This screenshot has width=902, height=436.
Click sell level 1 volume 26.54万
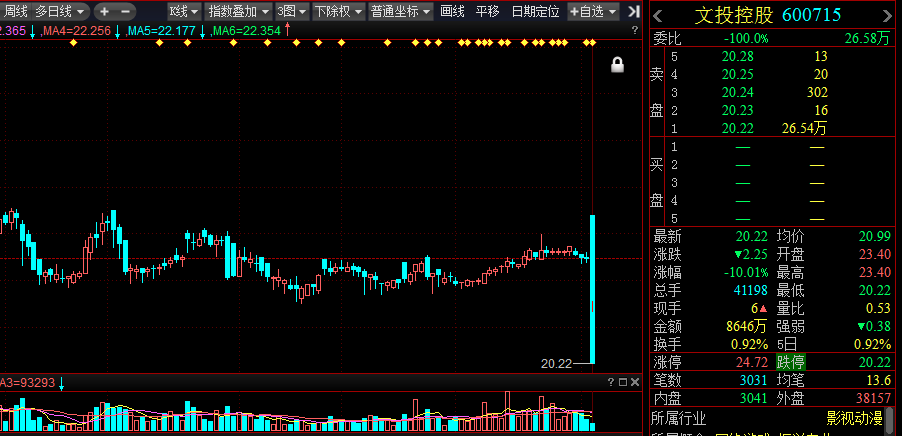[x=804, y=128]
